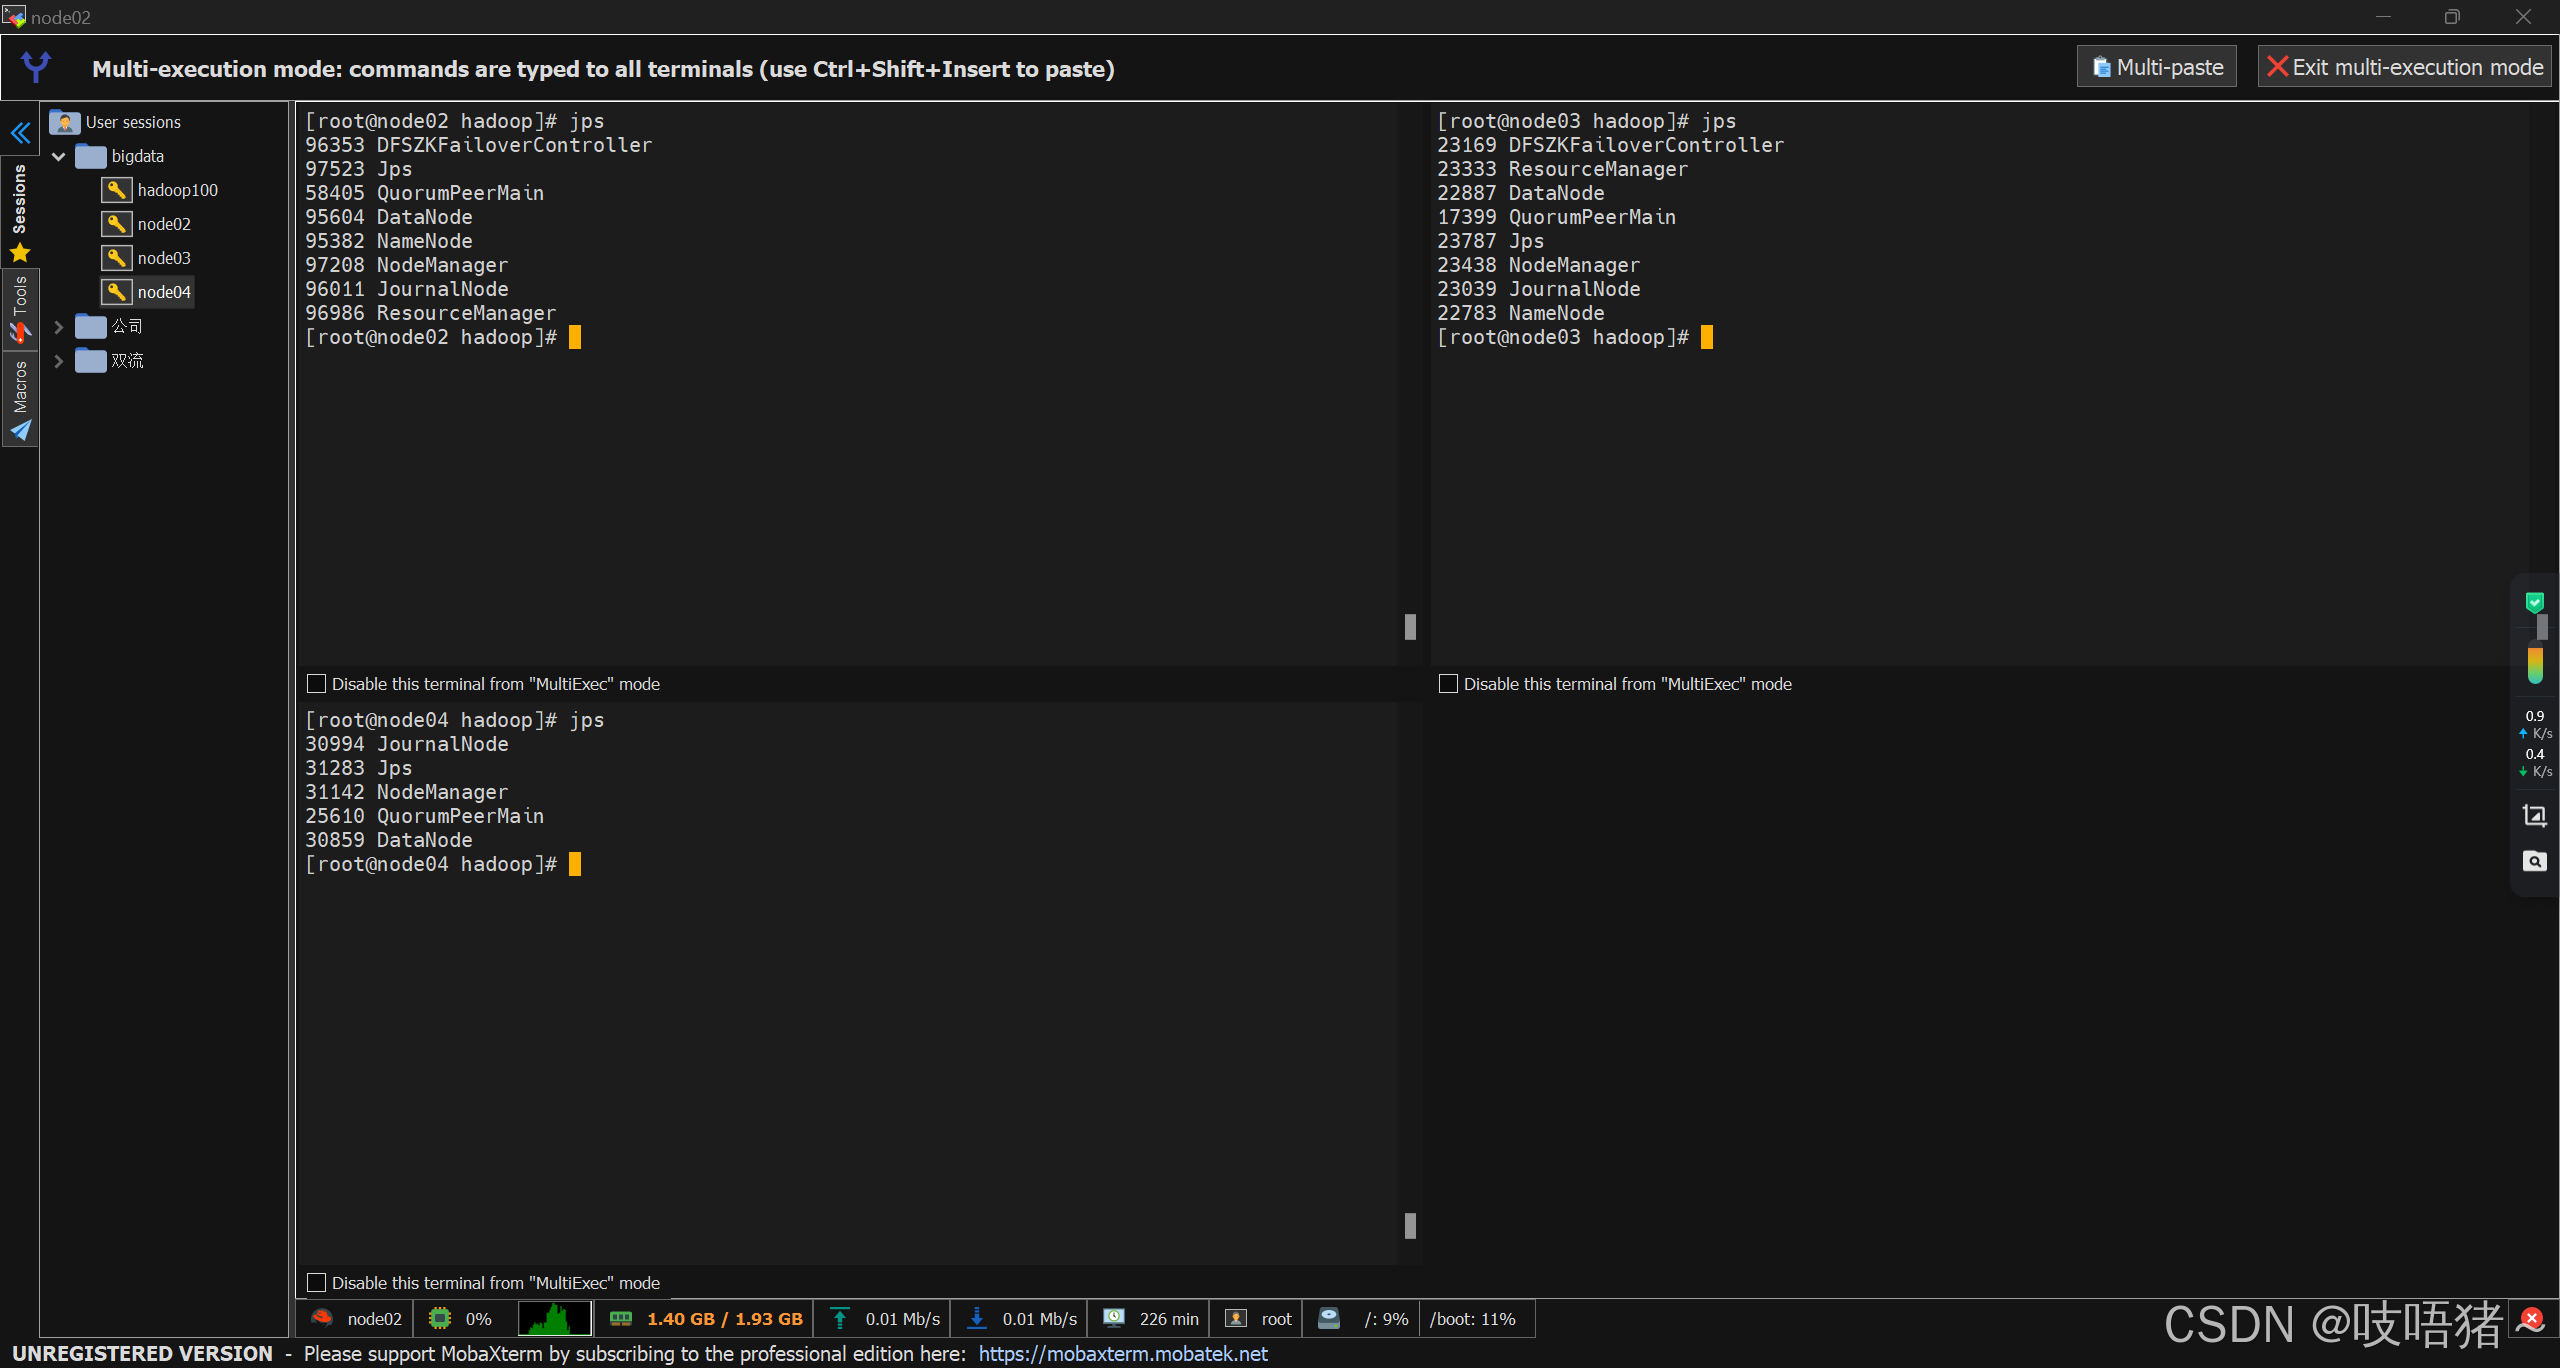Open the hadoop100 session icon
Screen dimensions: 2560x1368
(117, 190)
